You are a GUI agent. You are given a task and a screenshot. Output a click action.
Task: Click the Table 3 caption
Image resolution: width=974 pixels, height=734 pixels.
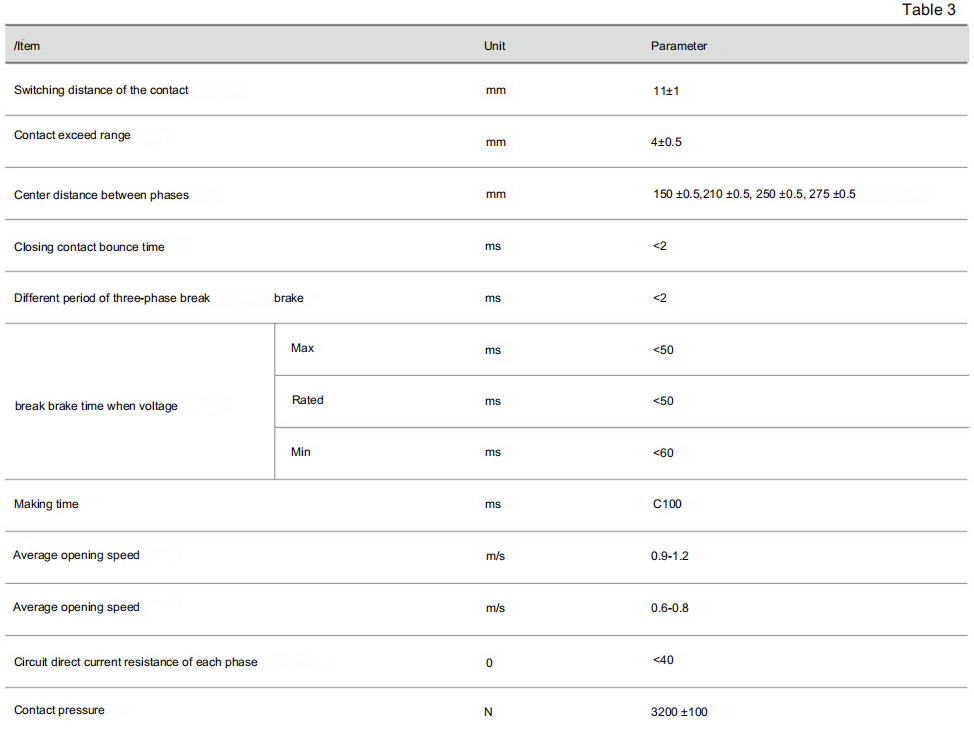click(x=929, y=10)
